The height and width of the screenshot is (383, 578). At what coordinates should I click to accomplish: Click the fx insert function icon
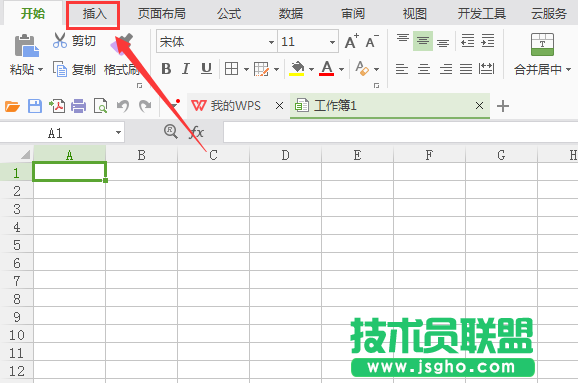coord(196,132)
